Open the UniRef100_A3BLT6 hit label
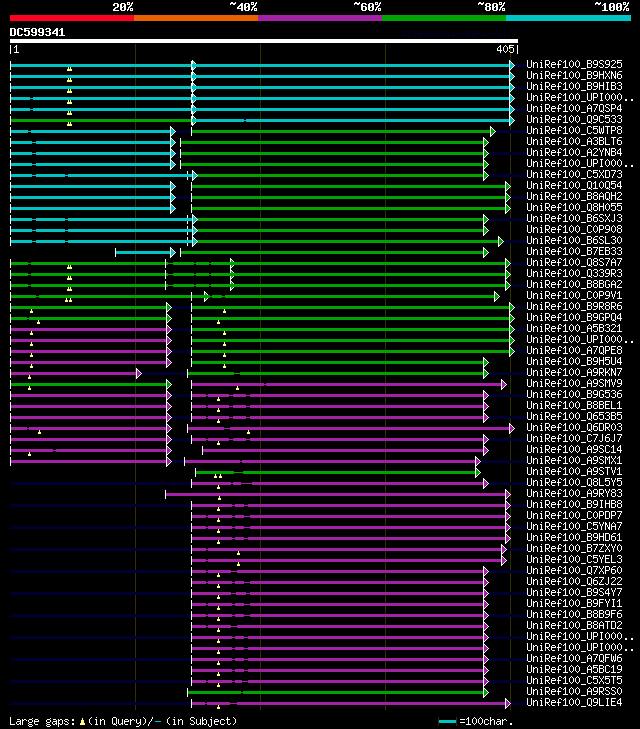 [x=574, y=141]
